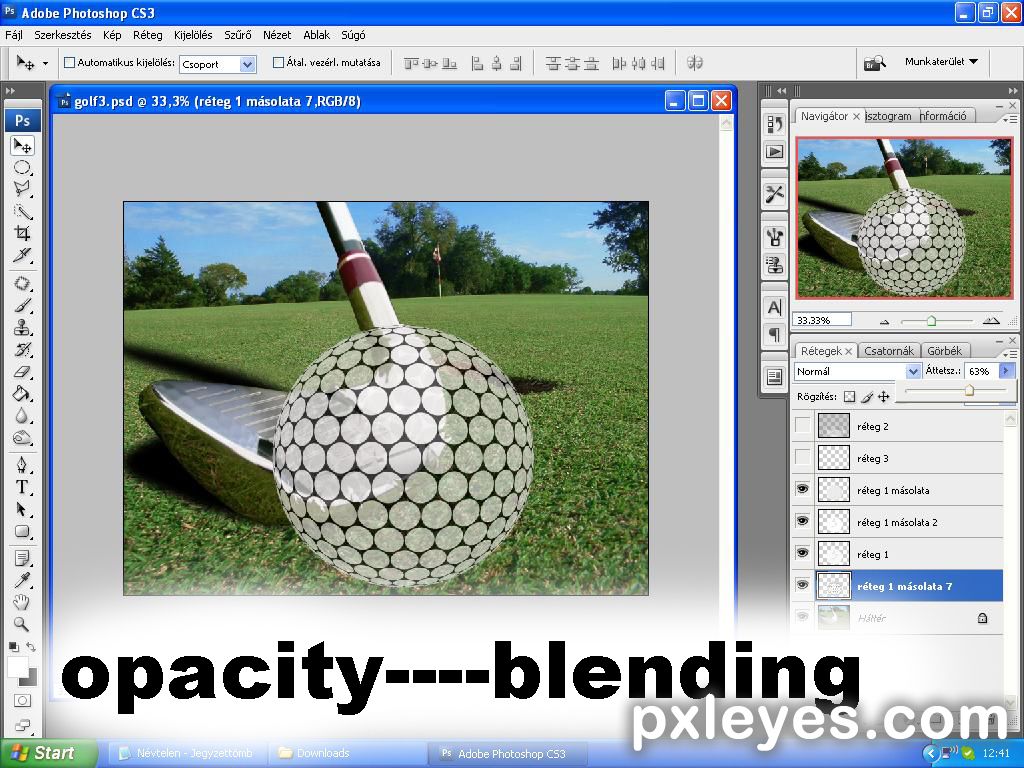1024x768 pixels.
Task: Switch to the Csatornák tab
Action: coord(889,351)
